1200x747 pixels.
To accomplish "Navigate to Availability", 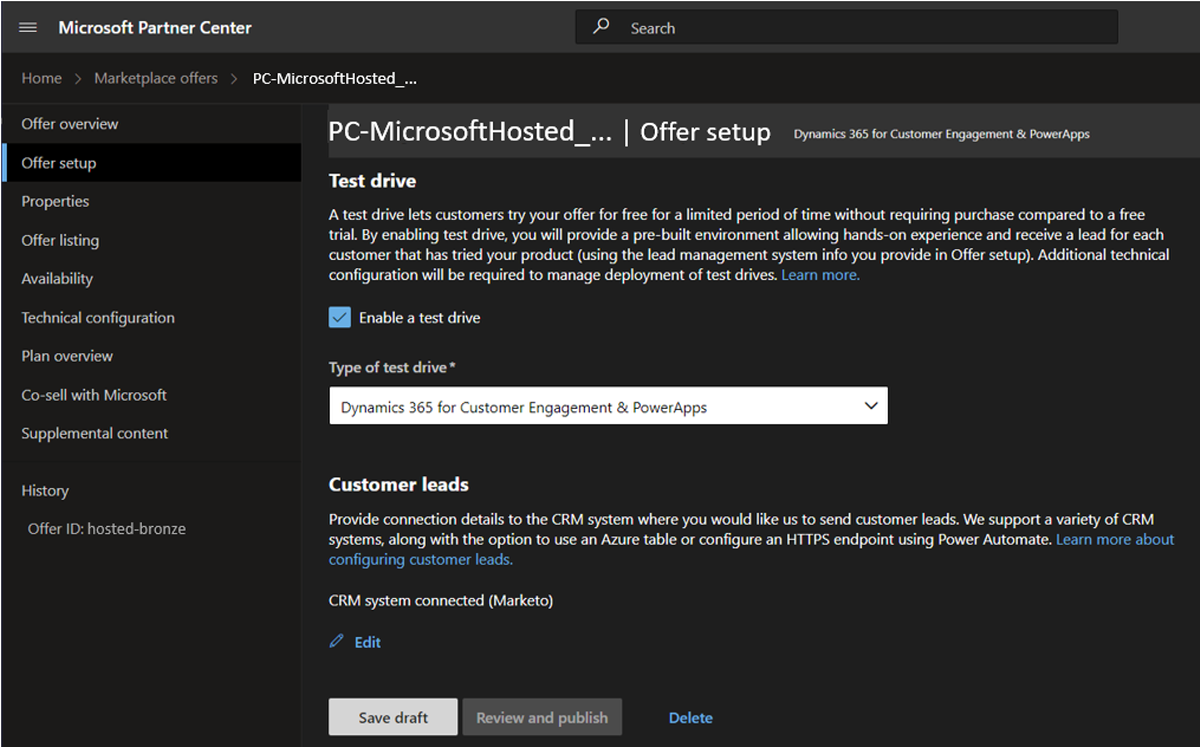I will (x=57, y=279).
